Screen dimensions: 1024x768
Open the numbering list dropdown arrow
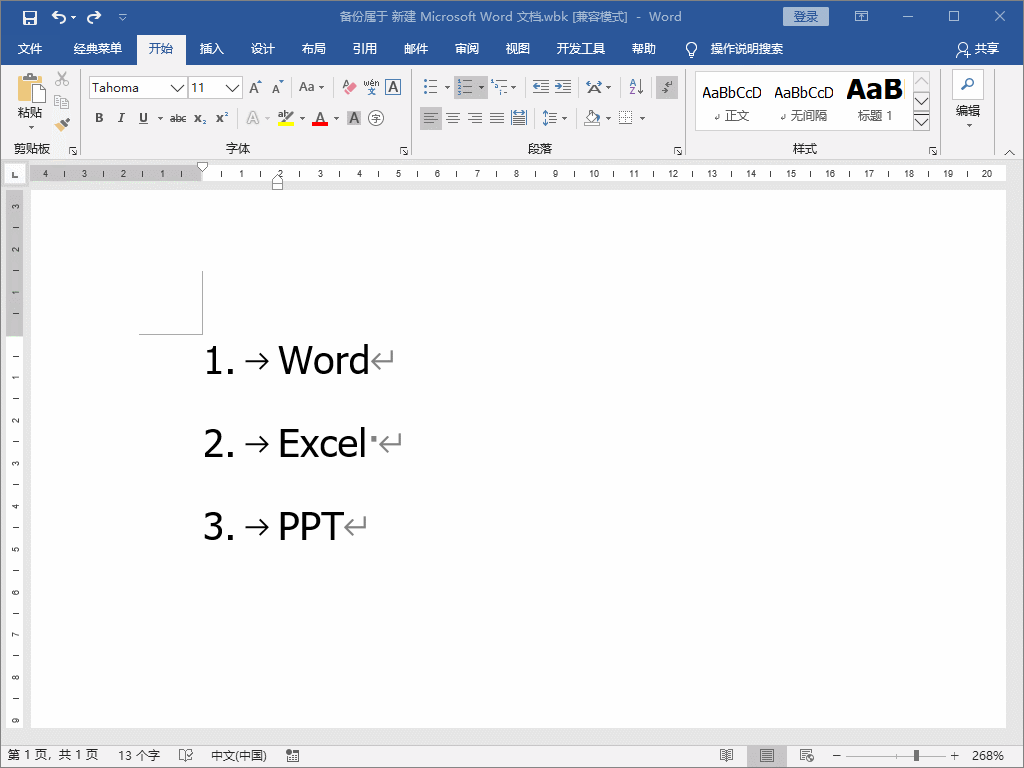(481, 88)
